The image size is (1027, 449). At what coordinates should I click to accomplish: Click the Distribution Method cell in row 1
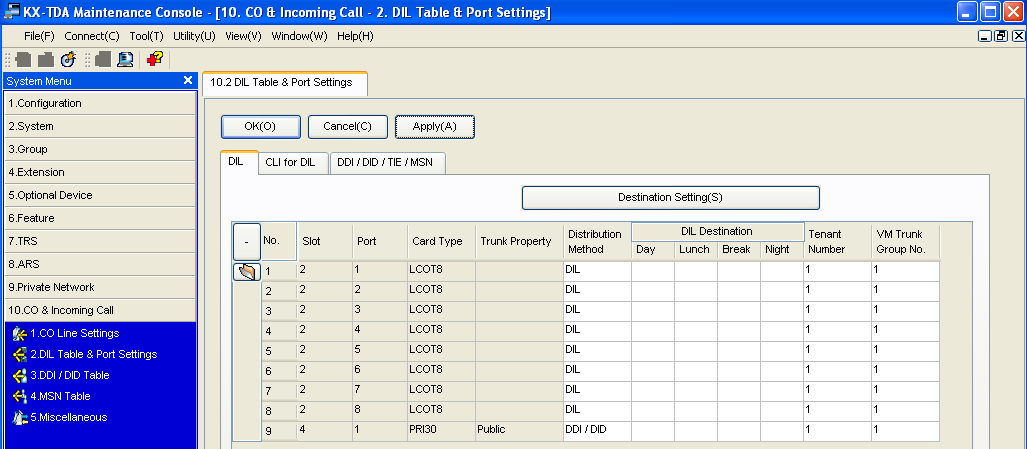pyautogui.click(x=597, y=270)
